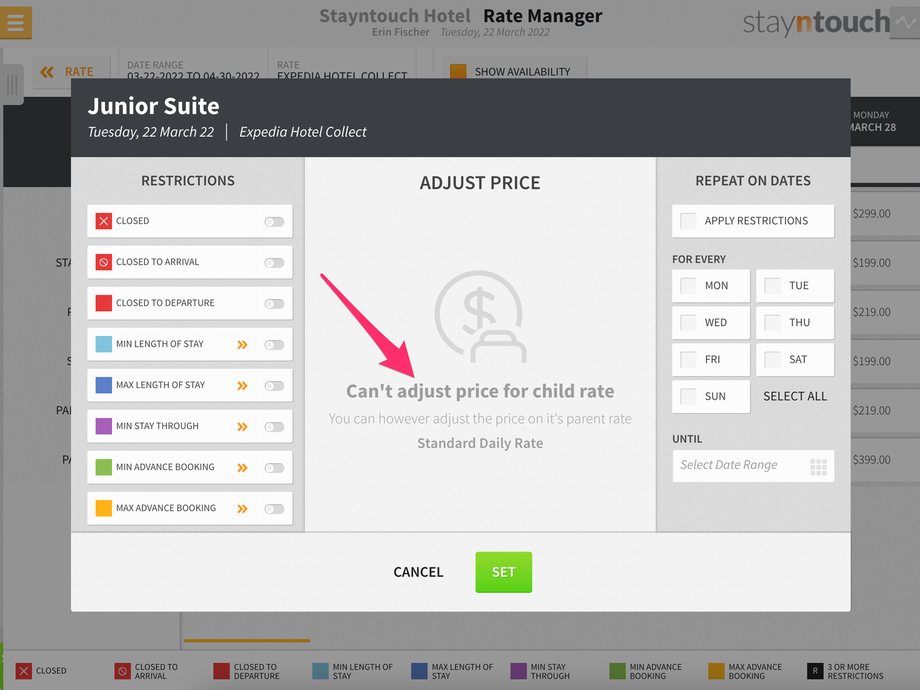The width and height of the screenshot is (920, 690).
Task: Click the analytics graph icon by the stayntouch logo
Action: click(905, 22)
